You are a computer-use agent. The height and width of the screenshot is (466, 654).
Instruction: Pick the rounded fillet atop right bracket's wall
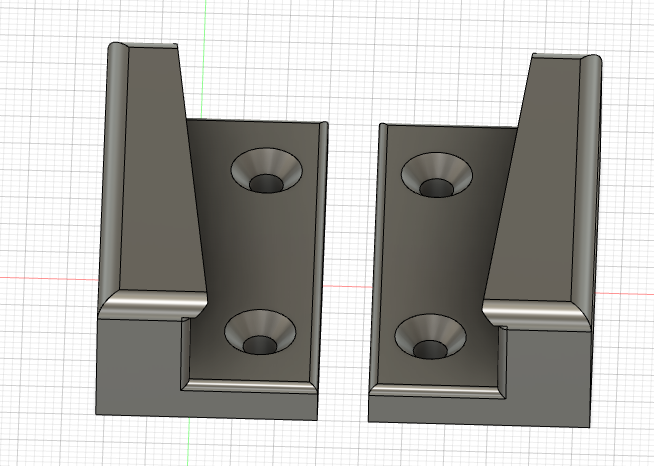560,60
